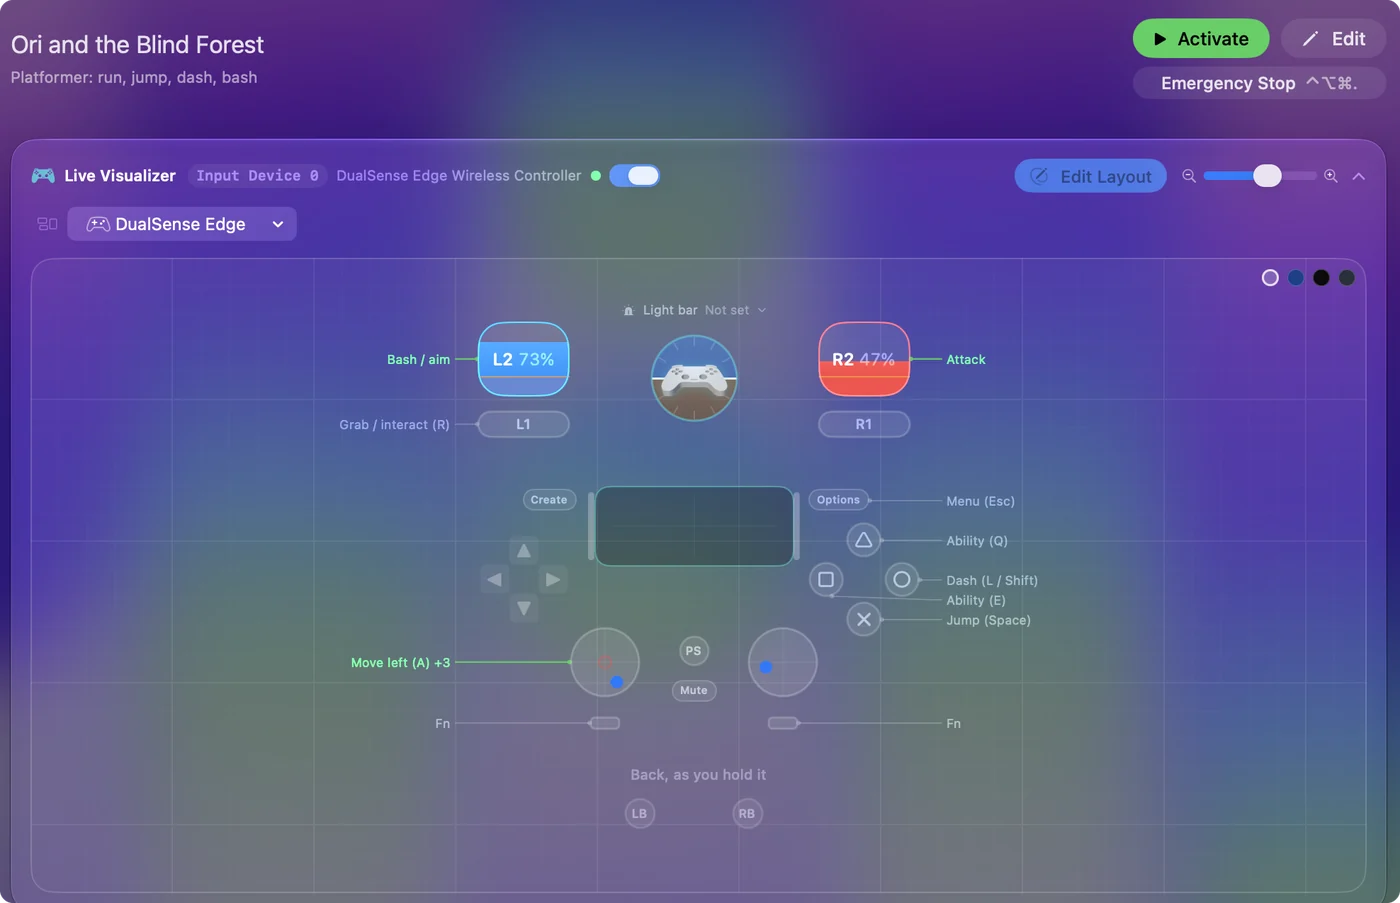
Task: Click the left Fn button
Action: tap(605, 723)
